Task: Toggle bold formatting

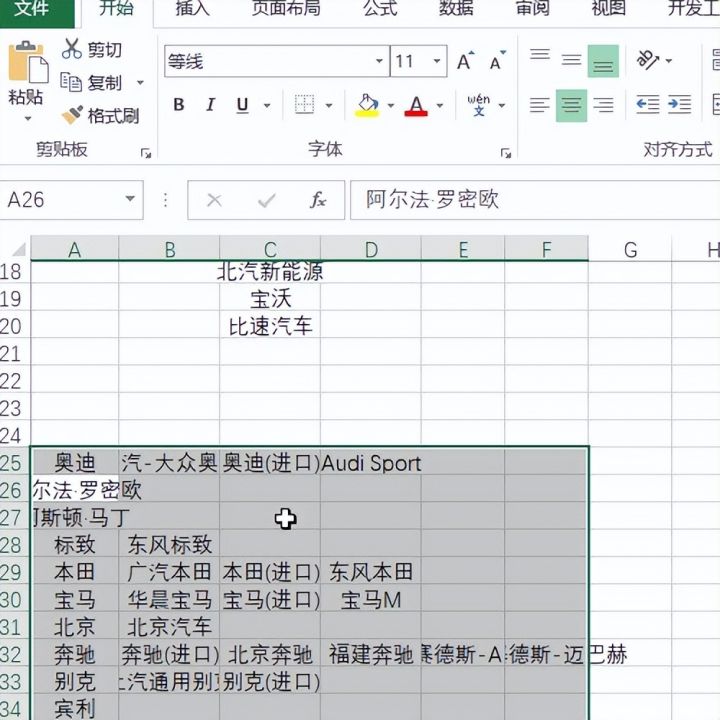Action: pos(179,105)
